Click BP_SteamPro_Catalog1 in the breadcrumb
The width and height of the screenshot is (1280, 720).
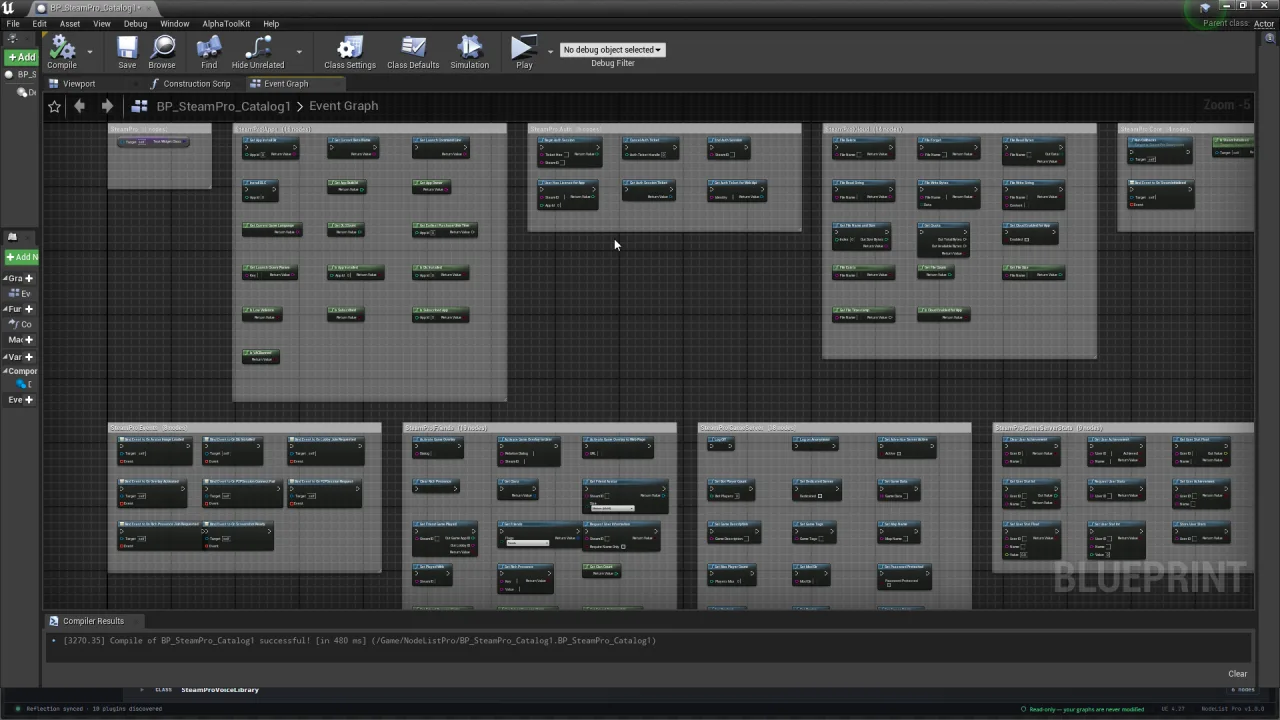click(x=223, y=106)
